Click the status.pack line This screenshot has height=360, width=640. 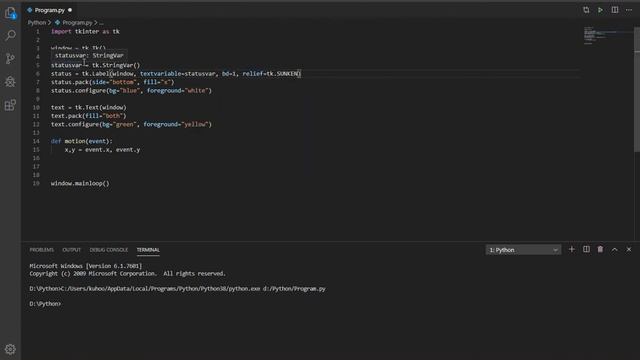[x=113, y=82]
